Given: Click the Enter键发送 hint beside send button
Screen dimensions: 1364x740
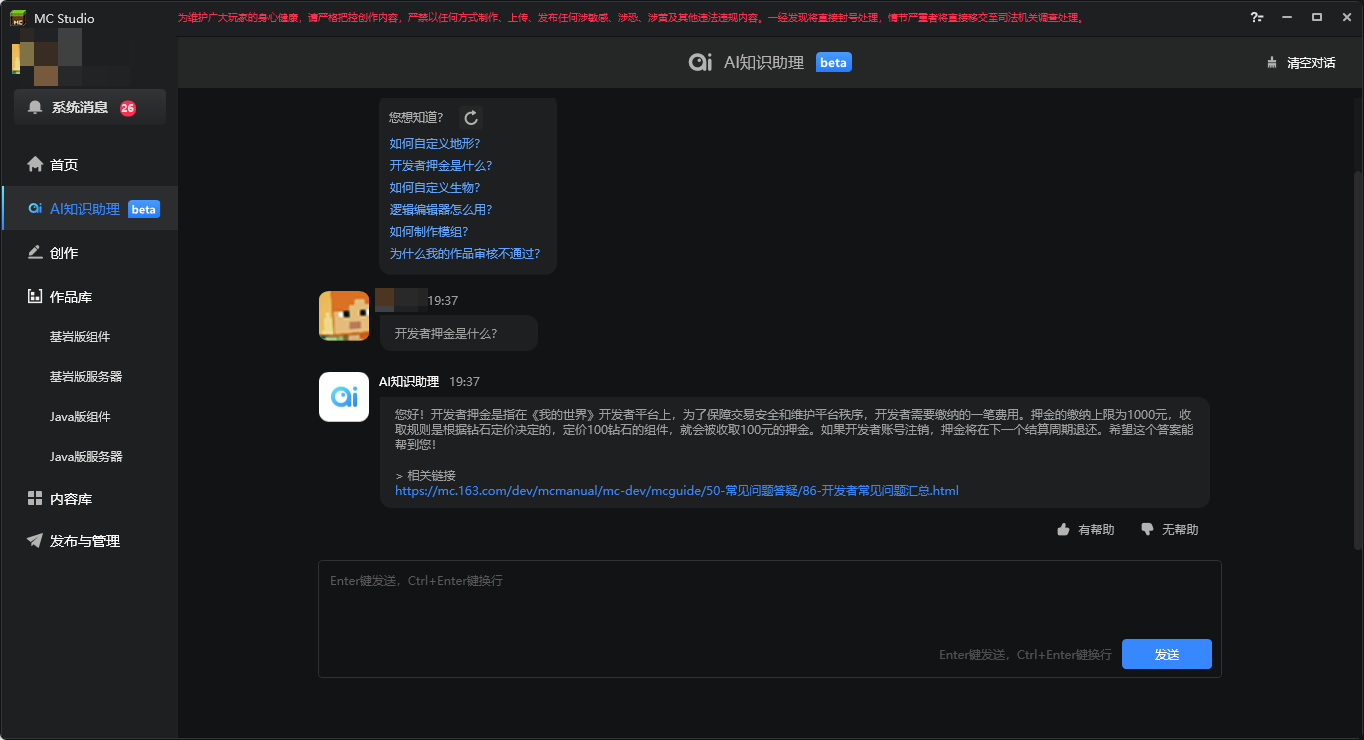Looking at the screenshot, I should [x=1025, y=654].
